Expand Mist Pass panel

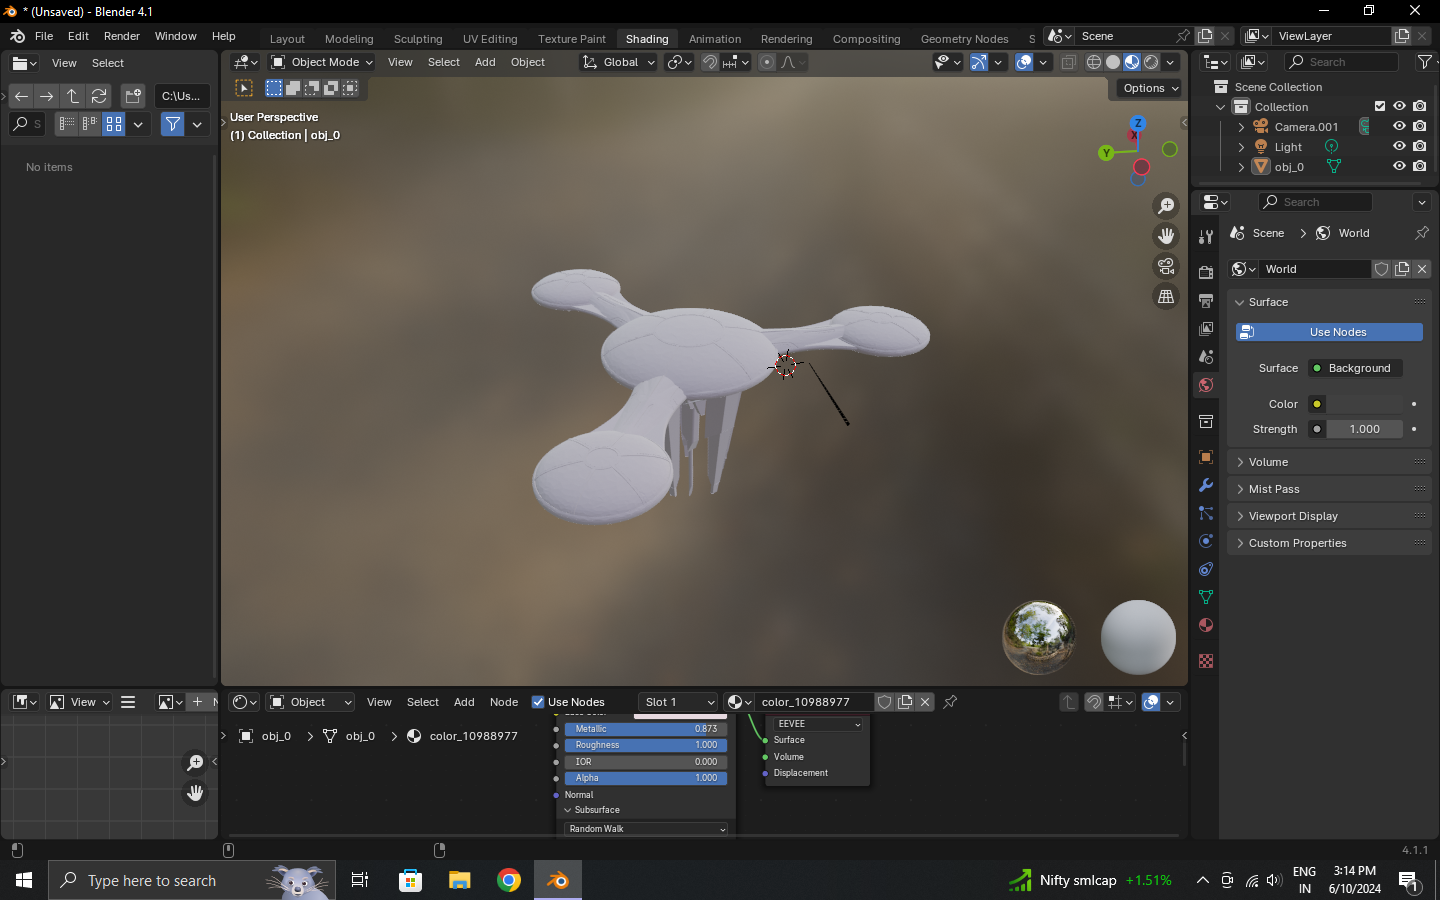pos(1329,489)
